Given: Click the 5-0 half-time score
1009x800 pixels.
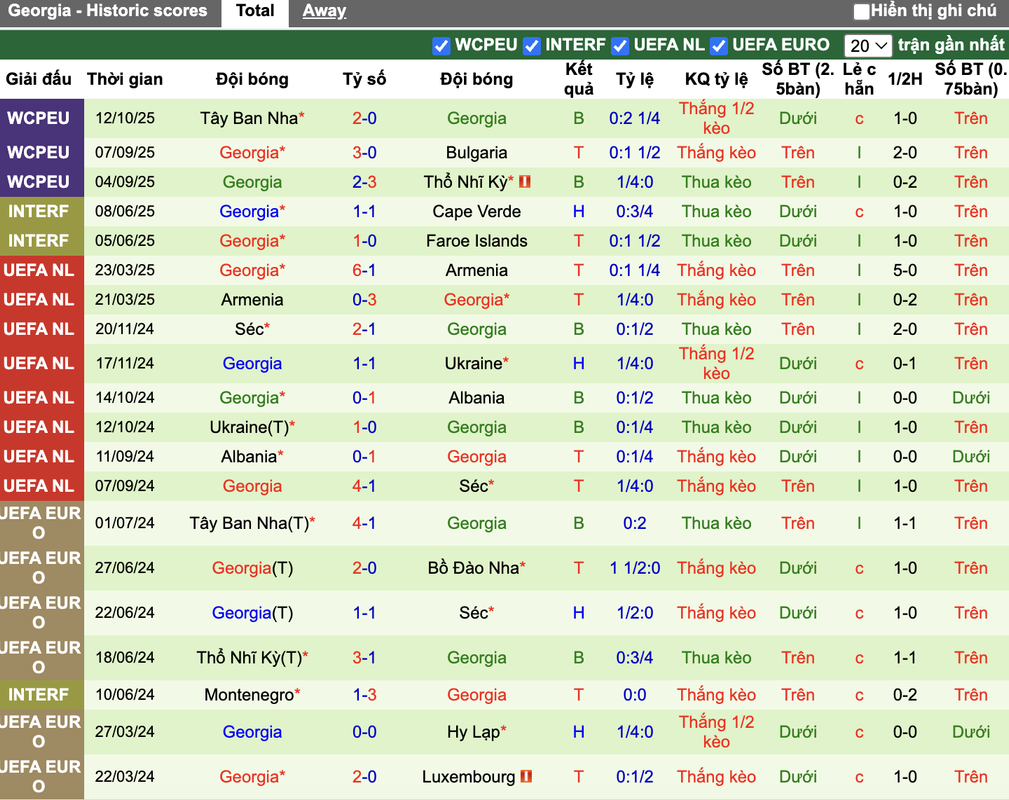Looking at the screenshot, I should coord(905,270).
